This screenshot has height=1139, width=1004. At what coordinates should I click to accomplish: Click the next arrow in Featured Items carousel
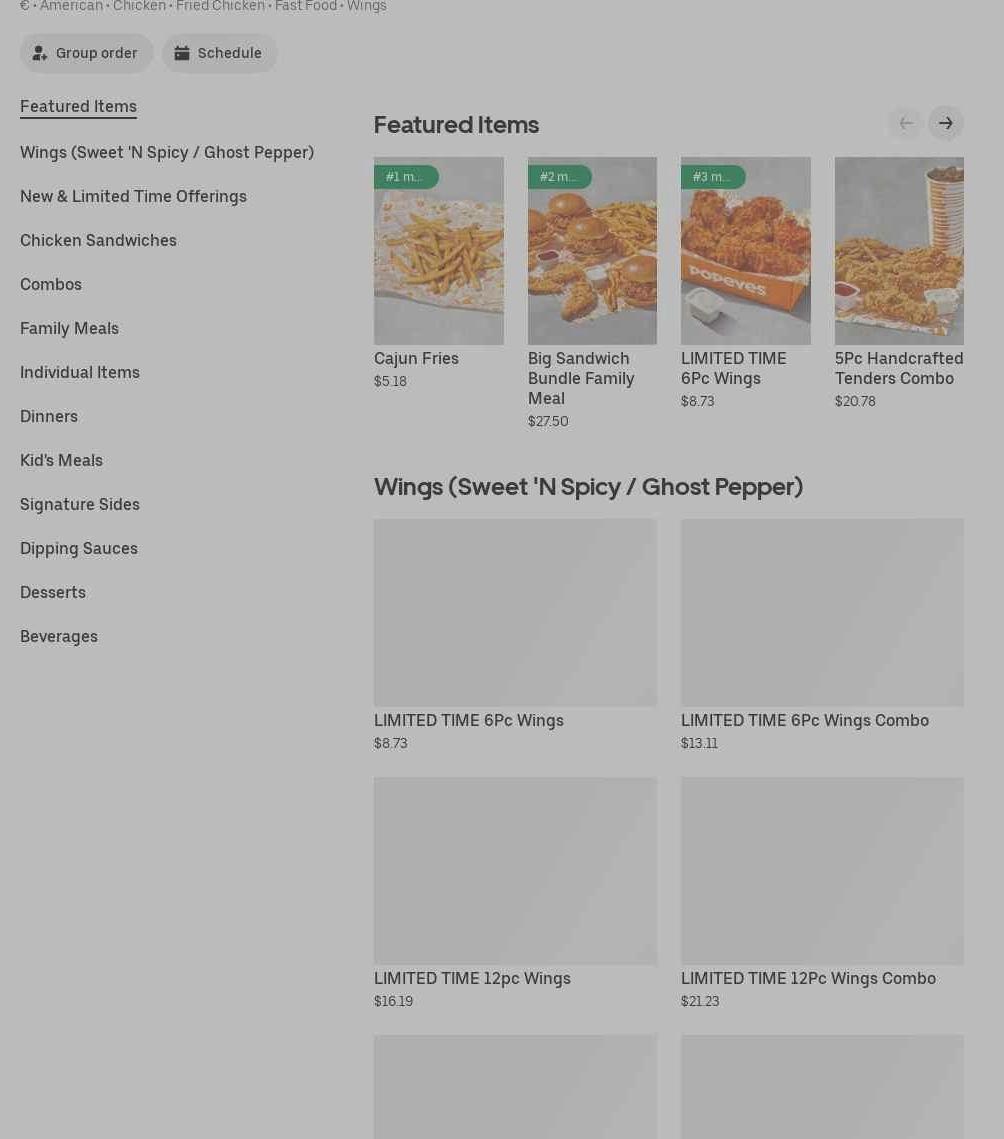(x=945, y=123)
